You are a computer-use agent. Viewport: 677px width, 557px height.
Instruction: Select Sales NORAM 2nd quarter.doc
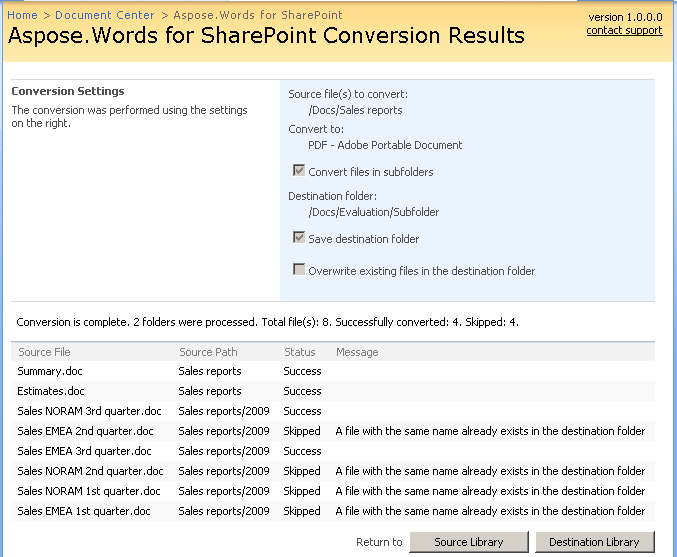[x=90, y=471]
